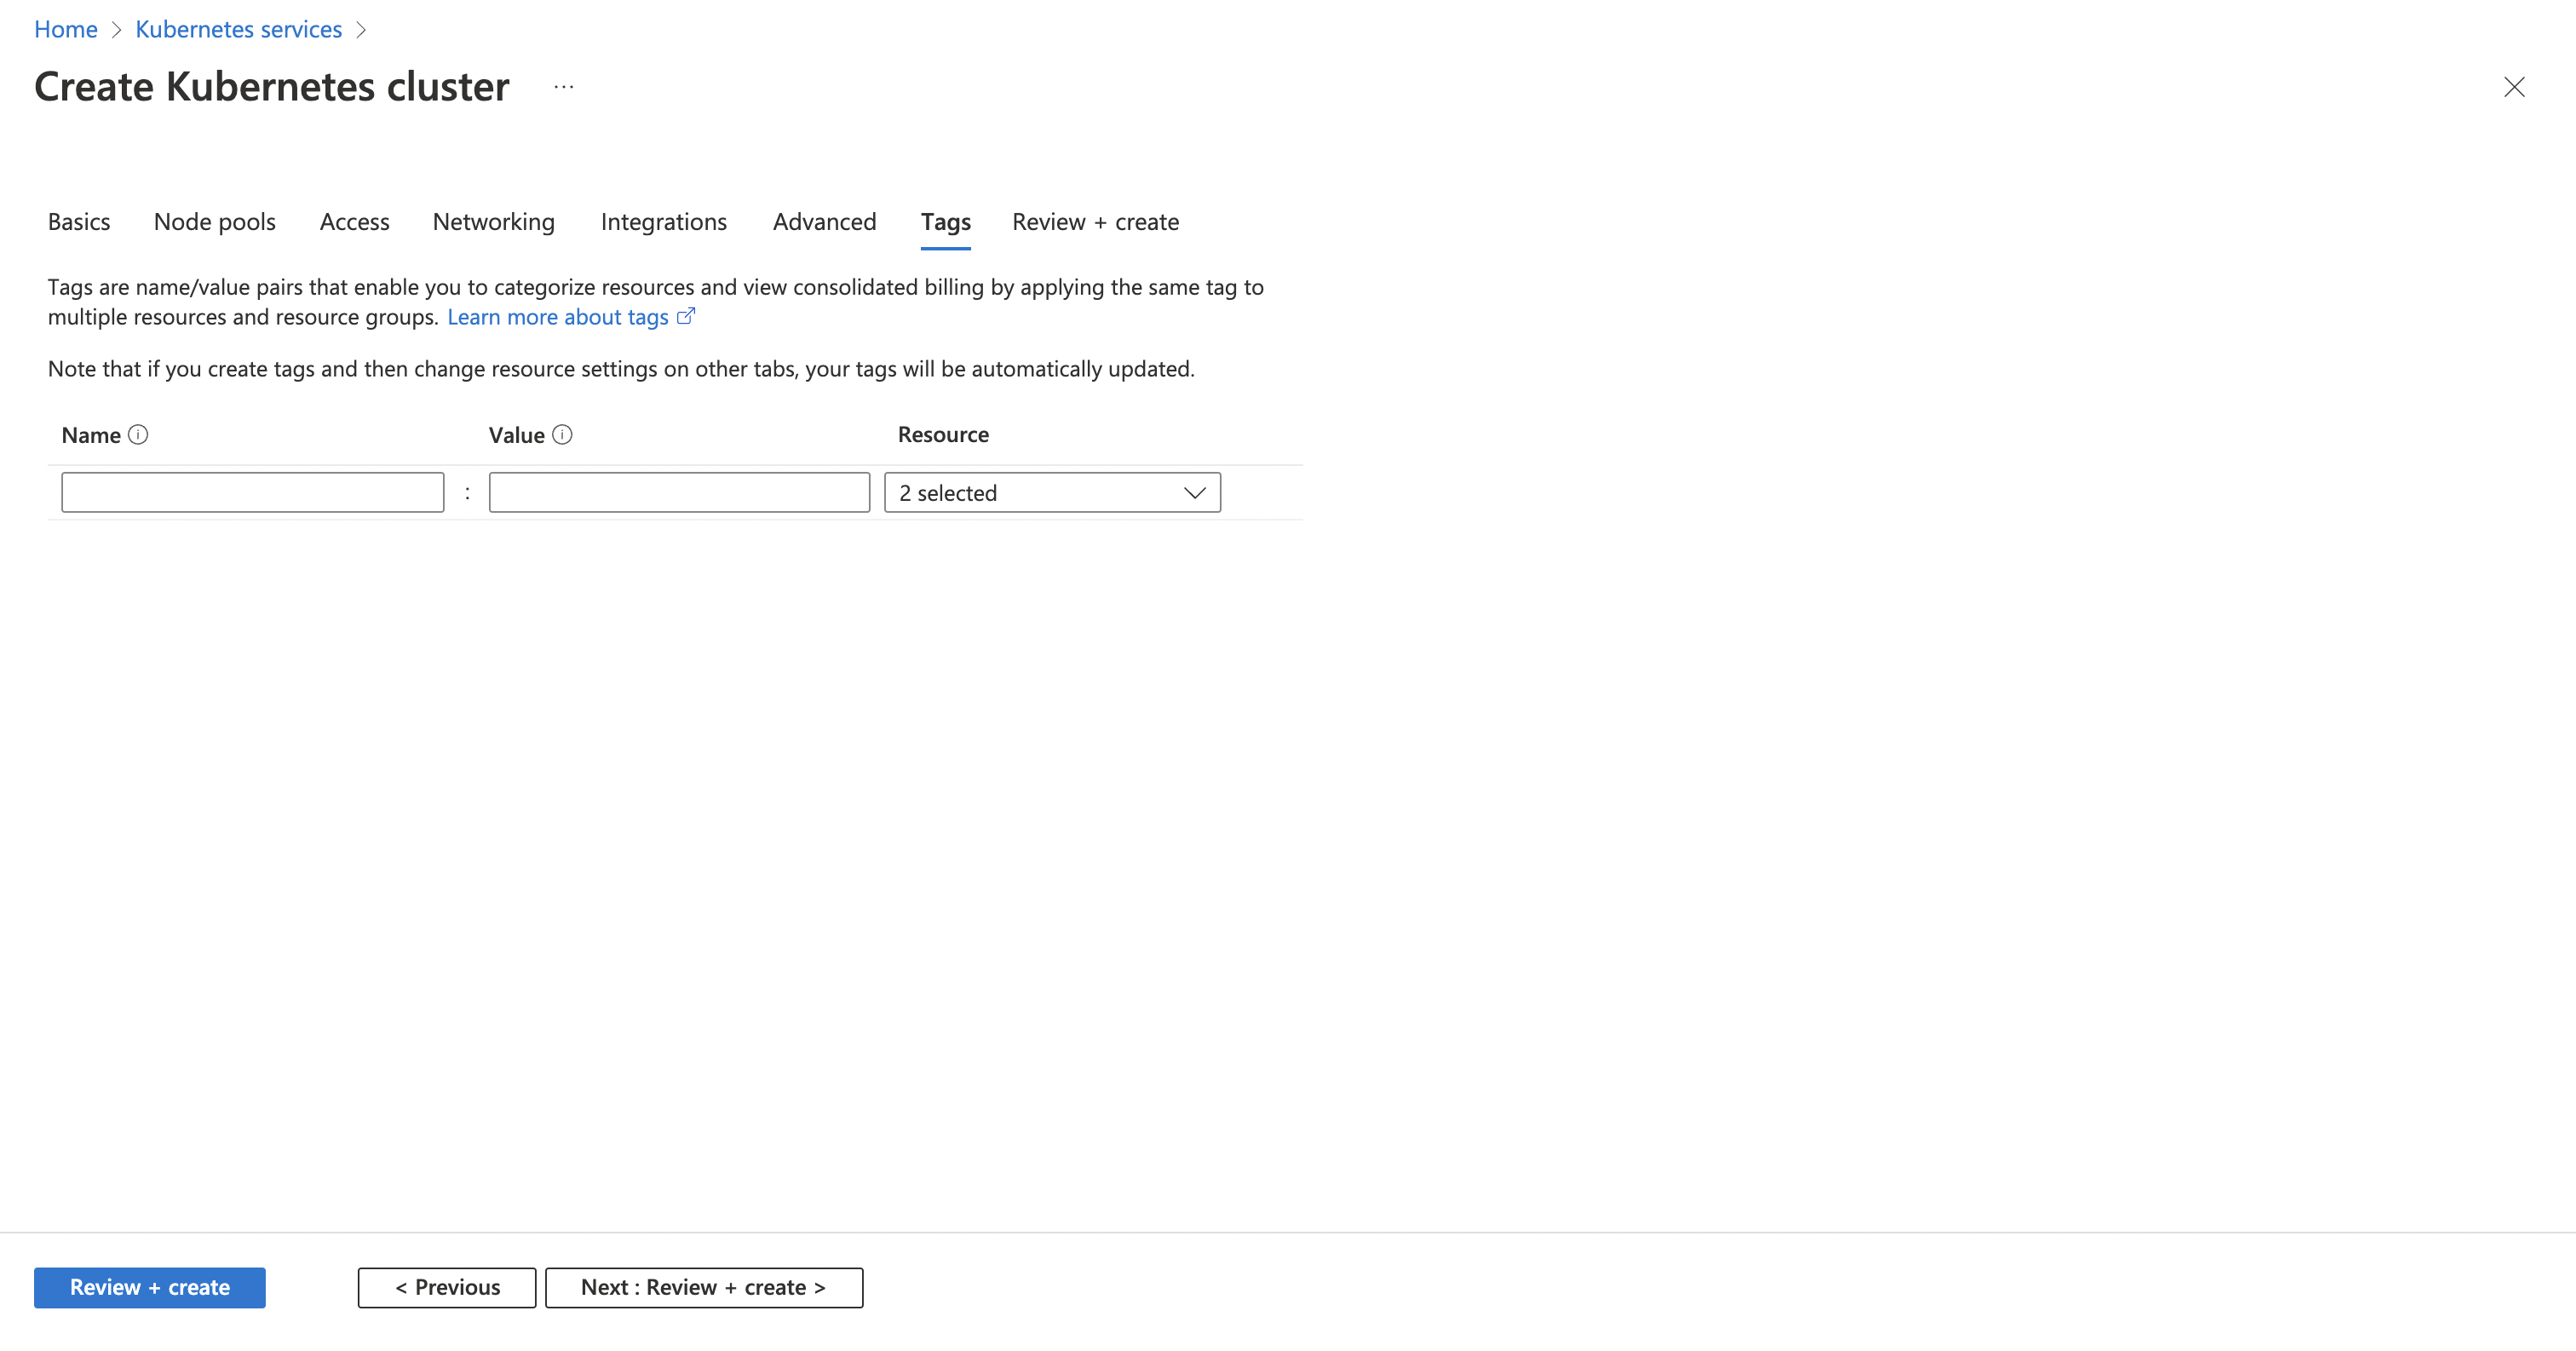Image resolution: width=2576 pixels, height=1351 pixels.
Task: Open the ellipsis more options menu
Action: coord(564,87)
